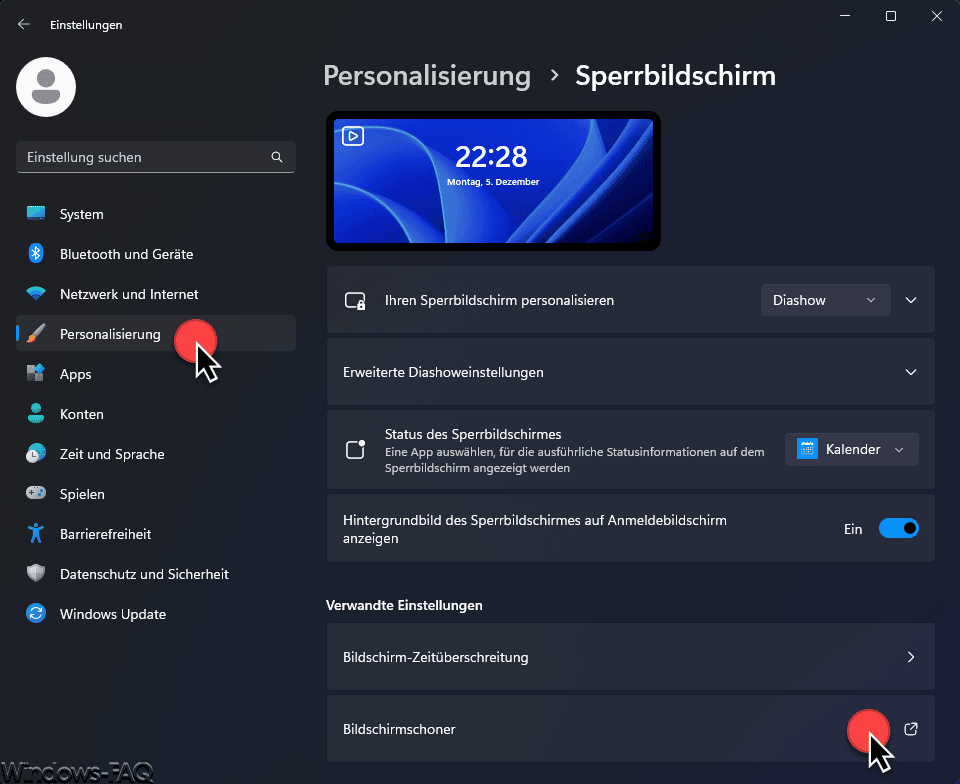This screenshot has width=960, height=784.
Task: Open Konten settings
Action: click(x=156, y=414)
